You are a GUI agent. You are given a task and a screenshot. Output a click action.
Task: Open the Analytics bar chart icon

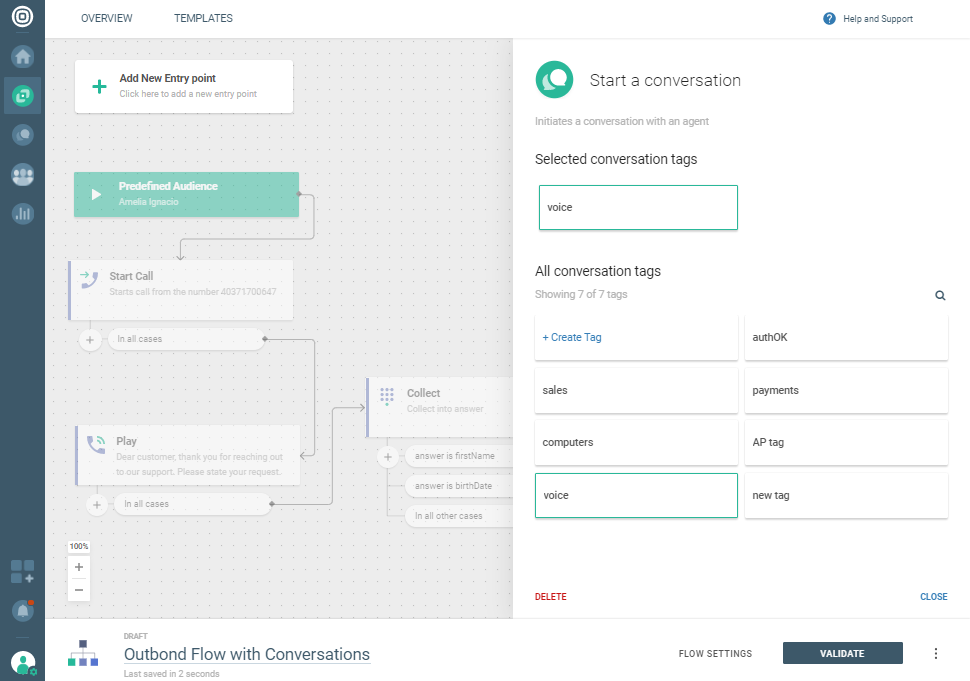(22, 213)
